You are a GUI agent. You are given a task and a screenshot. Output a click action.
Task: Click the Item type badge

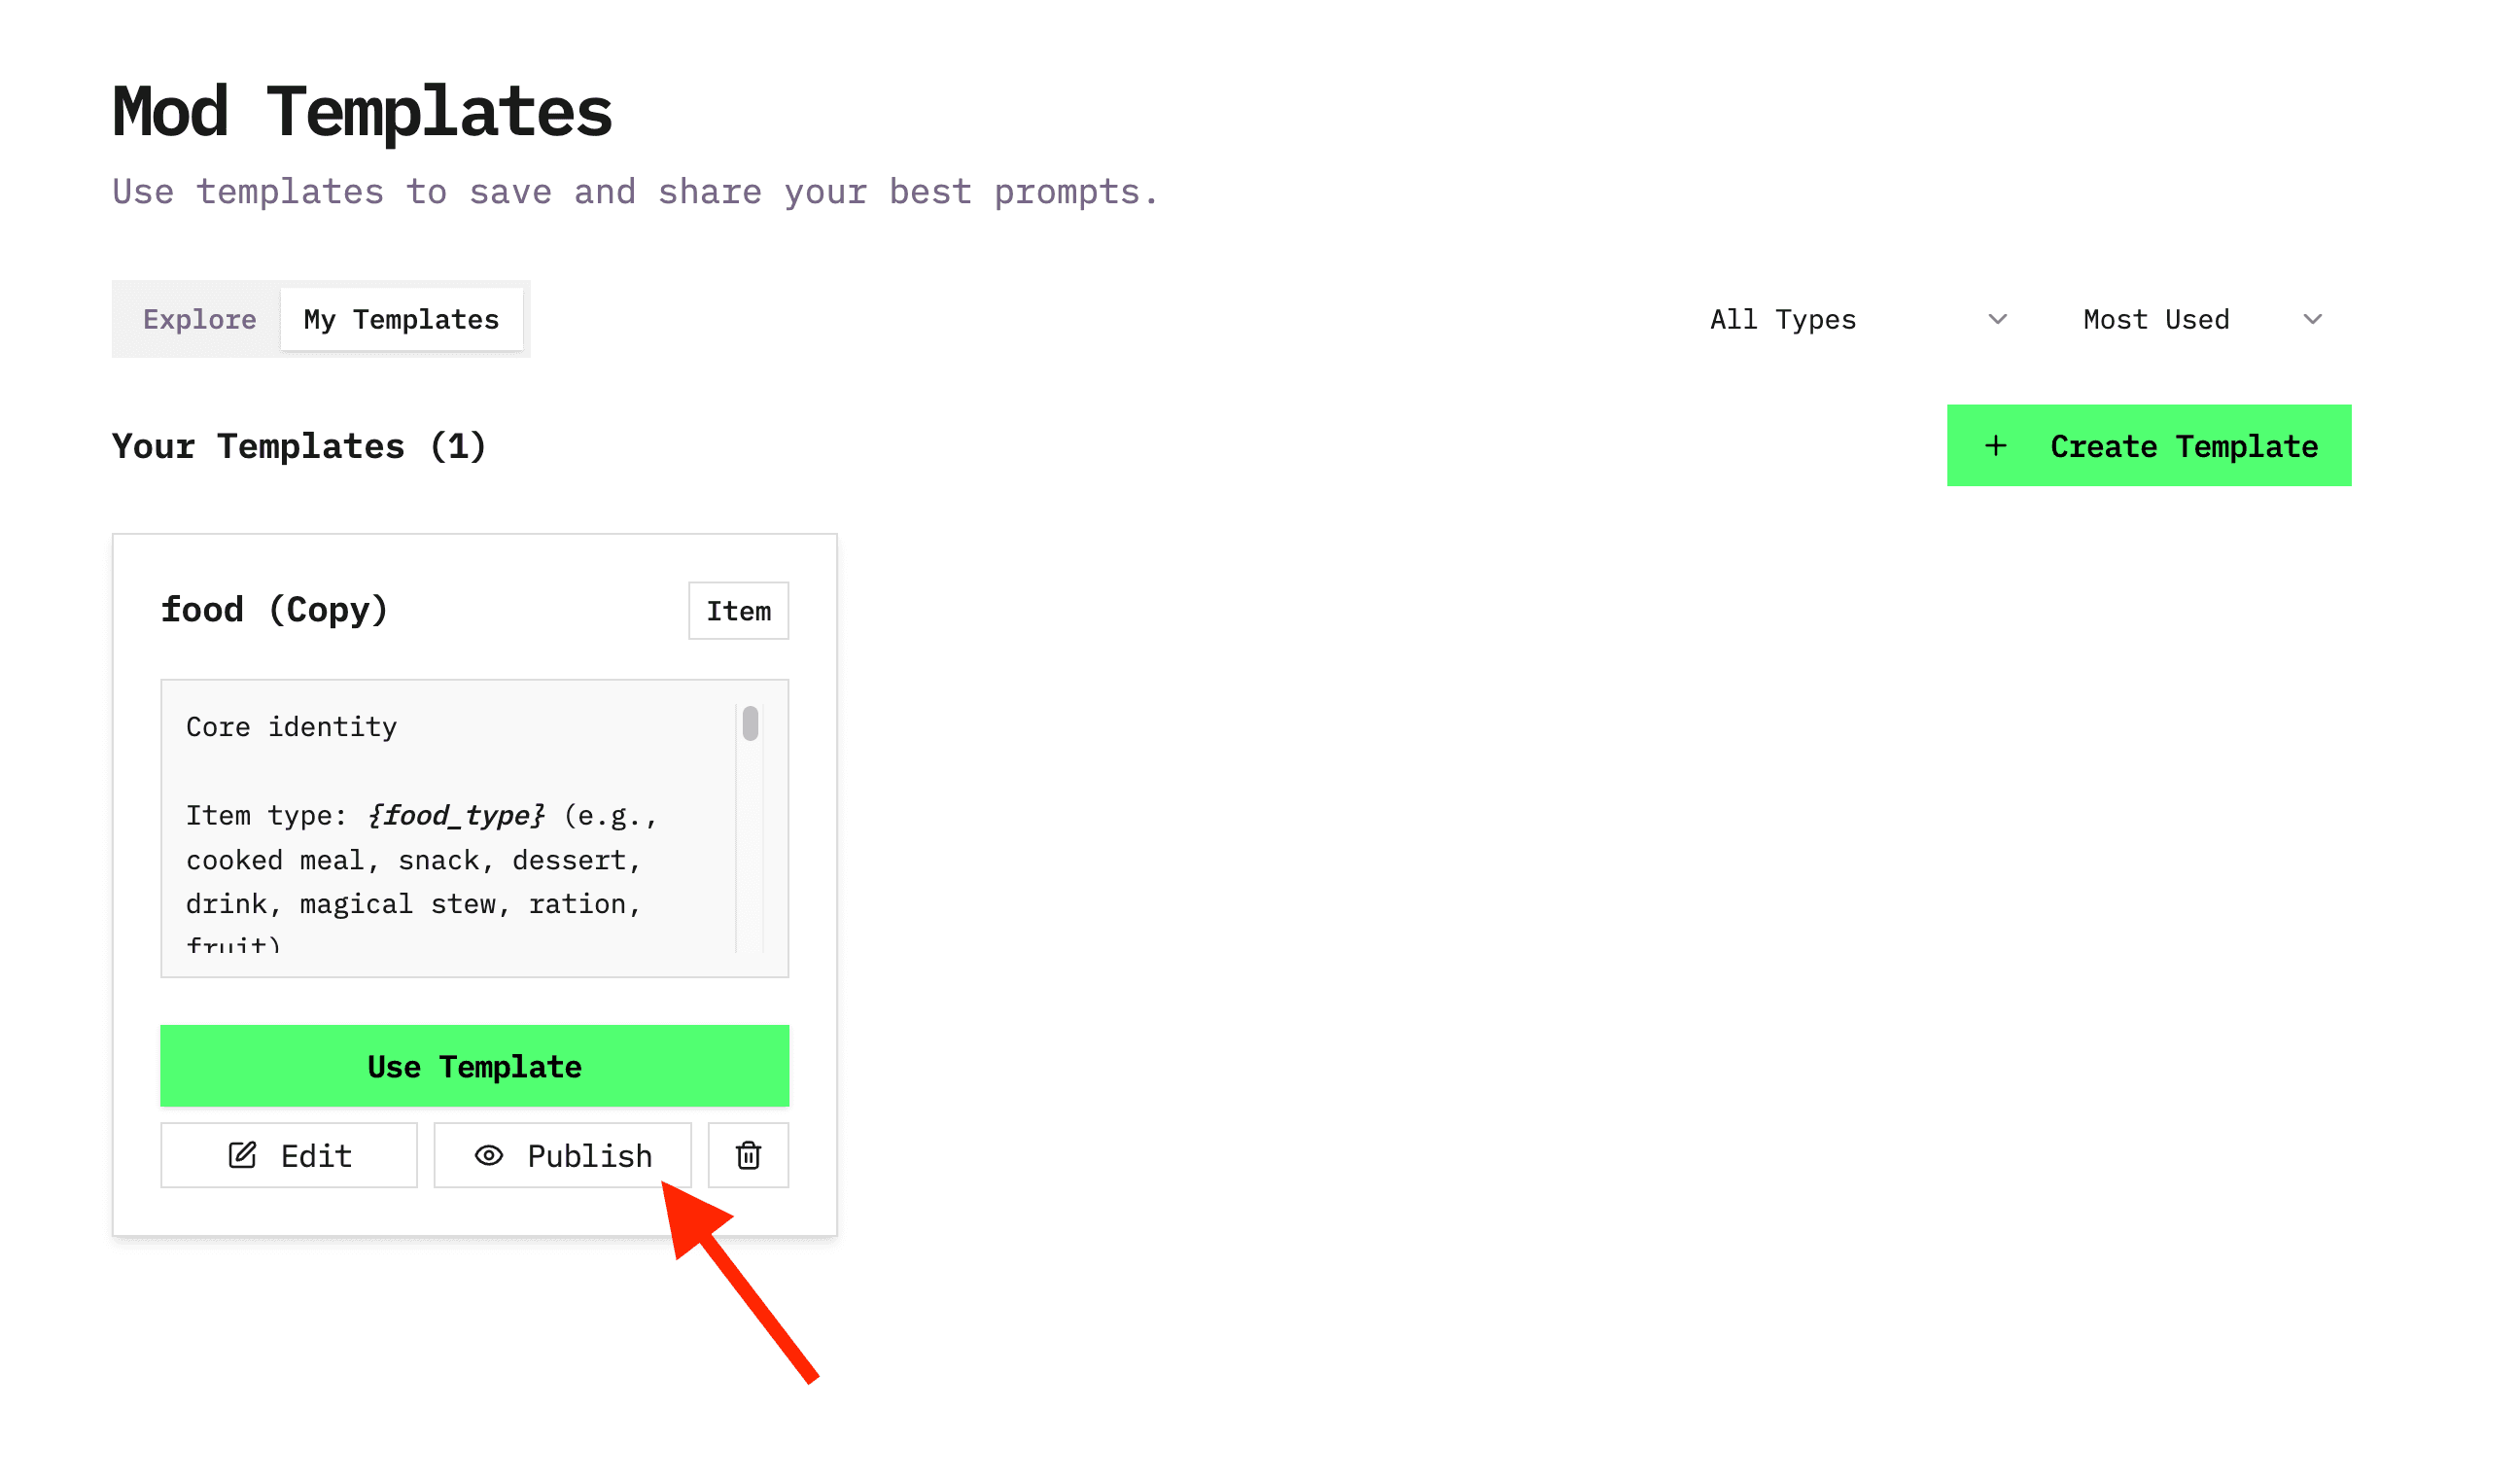click(x=738, y=611)
